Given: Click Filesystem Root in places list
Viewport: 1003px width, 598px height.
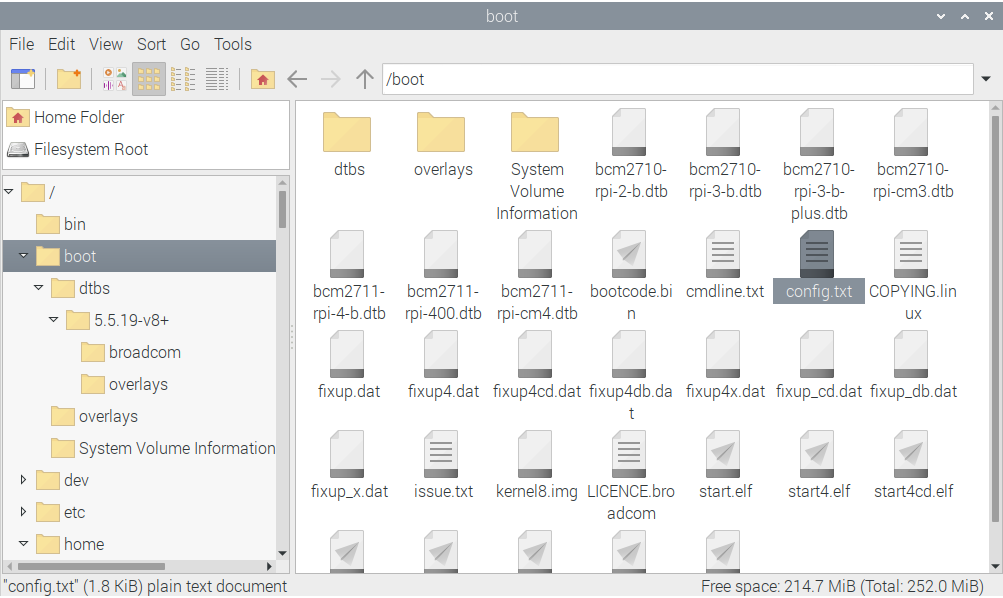Looking at the screenshot, I should coord(90,149).
